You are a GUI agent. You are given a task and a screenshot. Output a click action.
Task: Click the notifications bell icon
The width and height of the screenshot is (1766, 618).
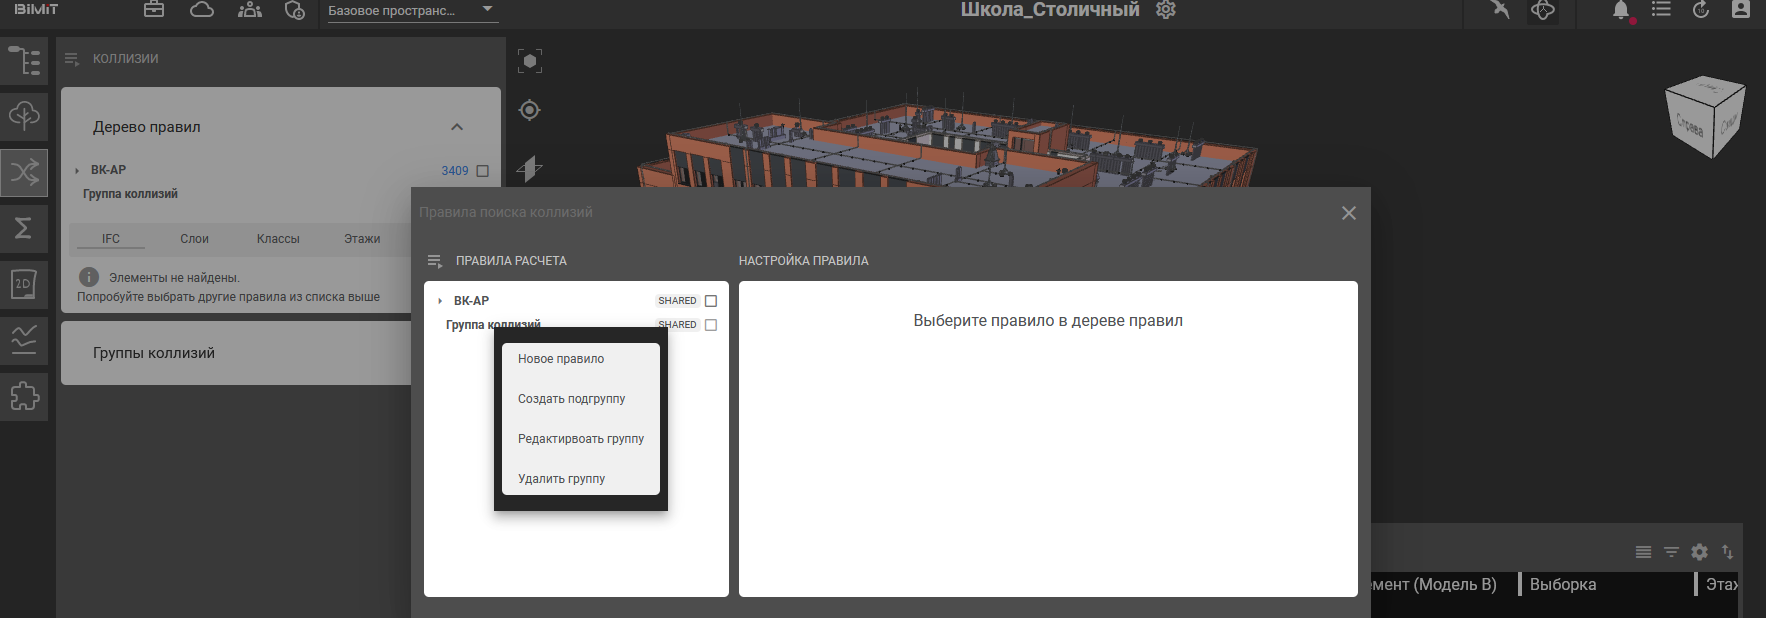(1620, 11)
